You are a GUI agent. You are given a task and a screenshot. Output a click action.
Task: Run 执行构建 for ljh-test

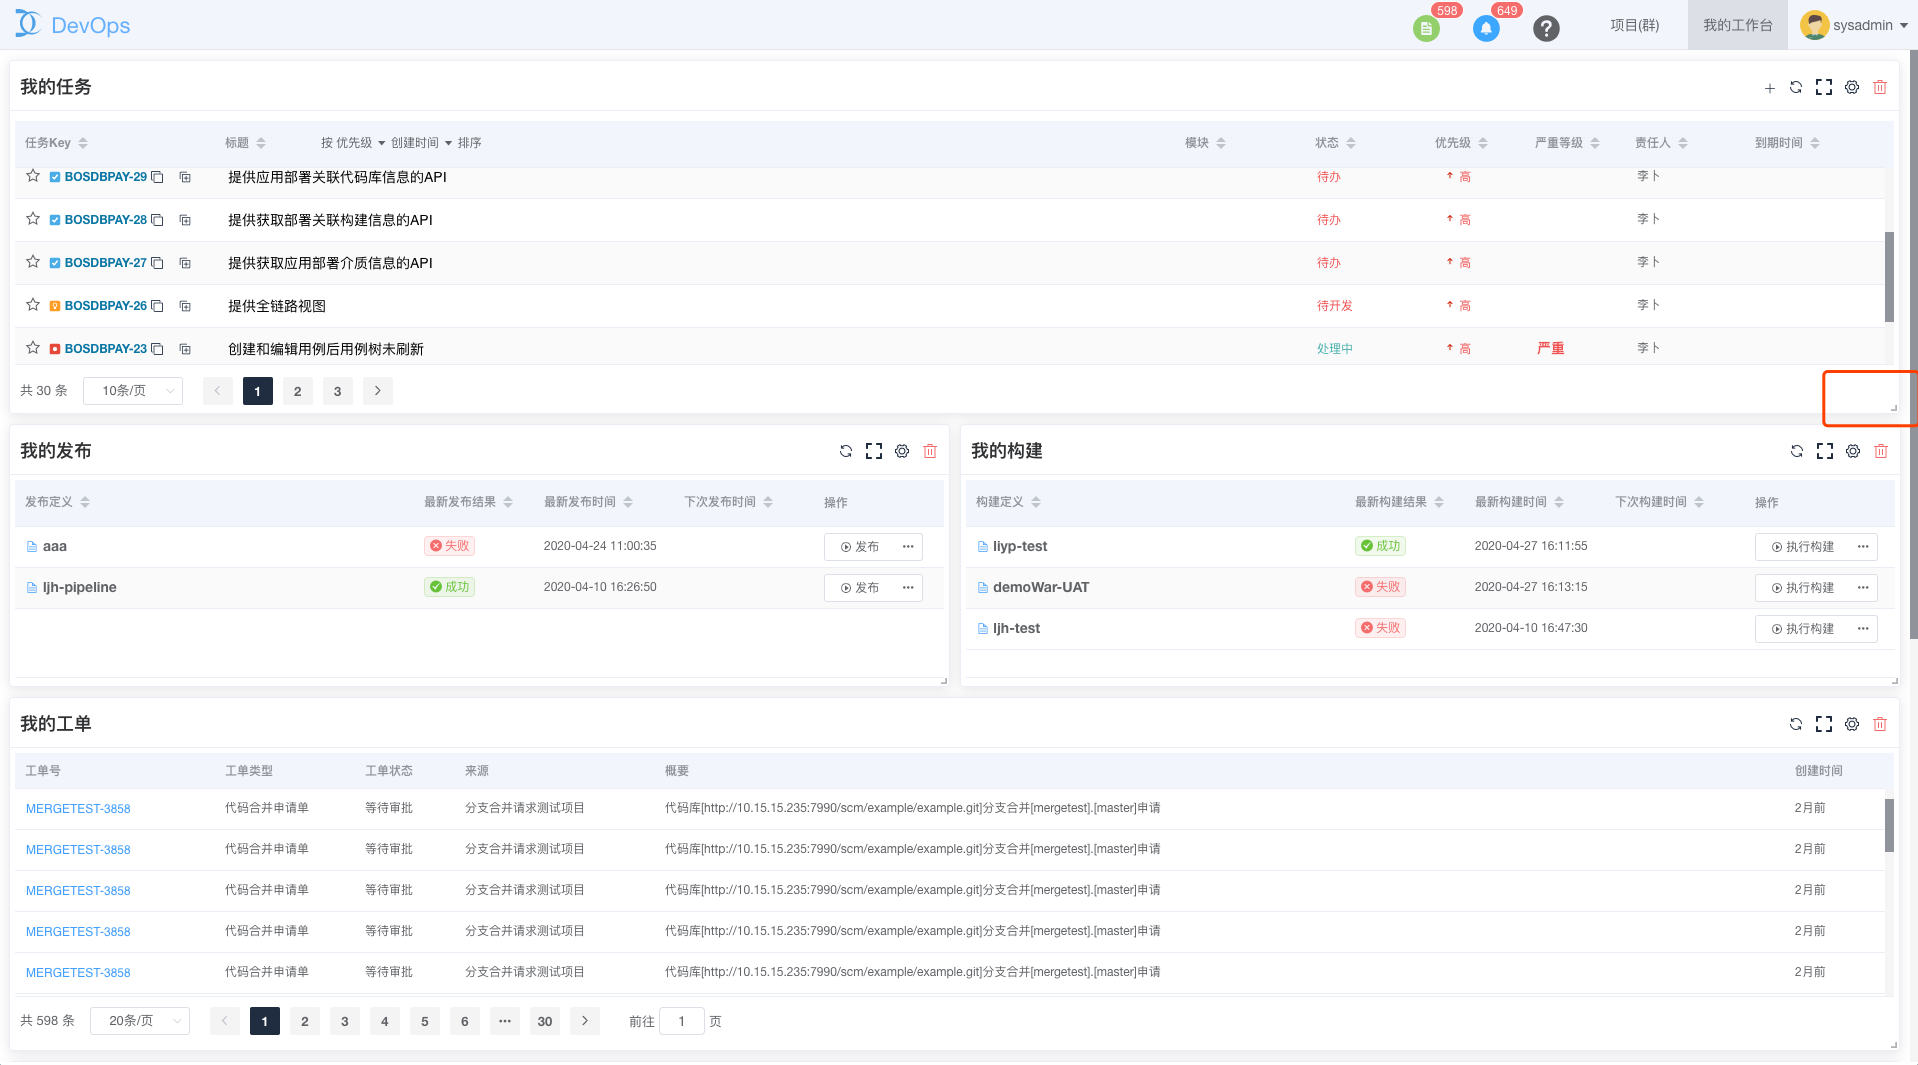(x=1803, y=629)
